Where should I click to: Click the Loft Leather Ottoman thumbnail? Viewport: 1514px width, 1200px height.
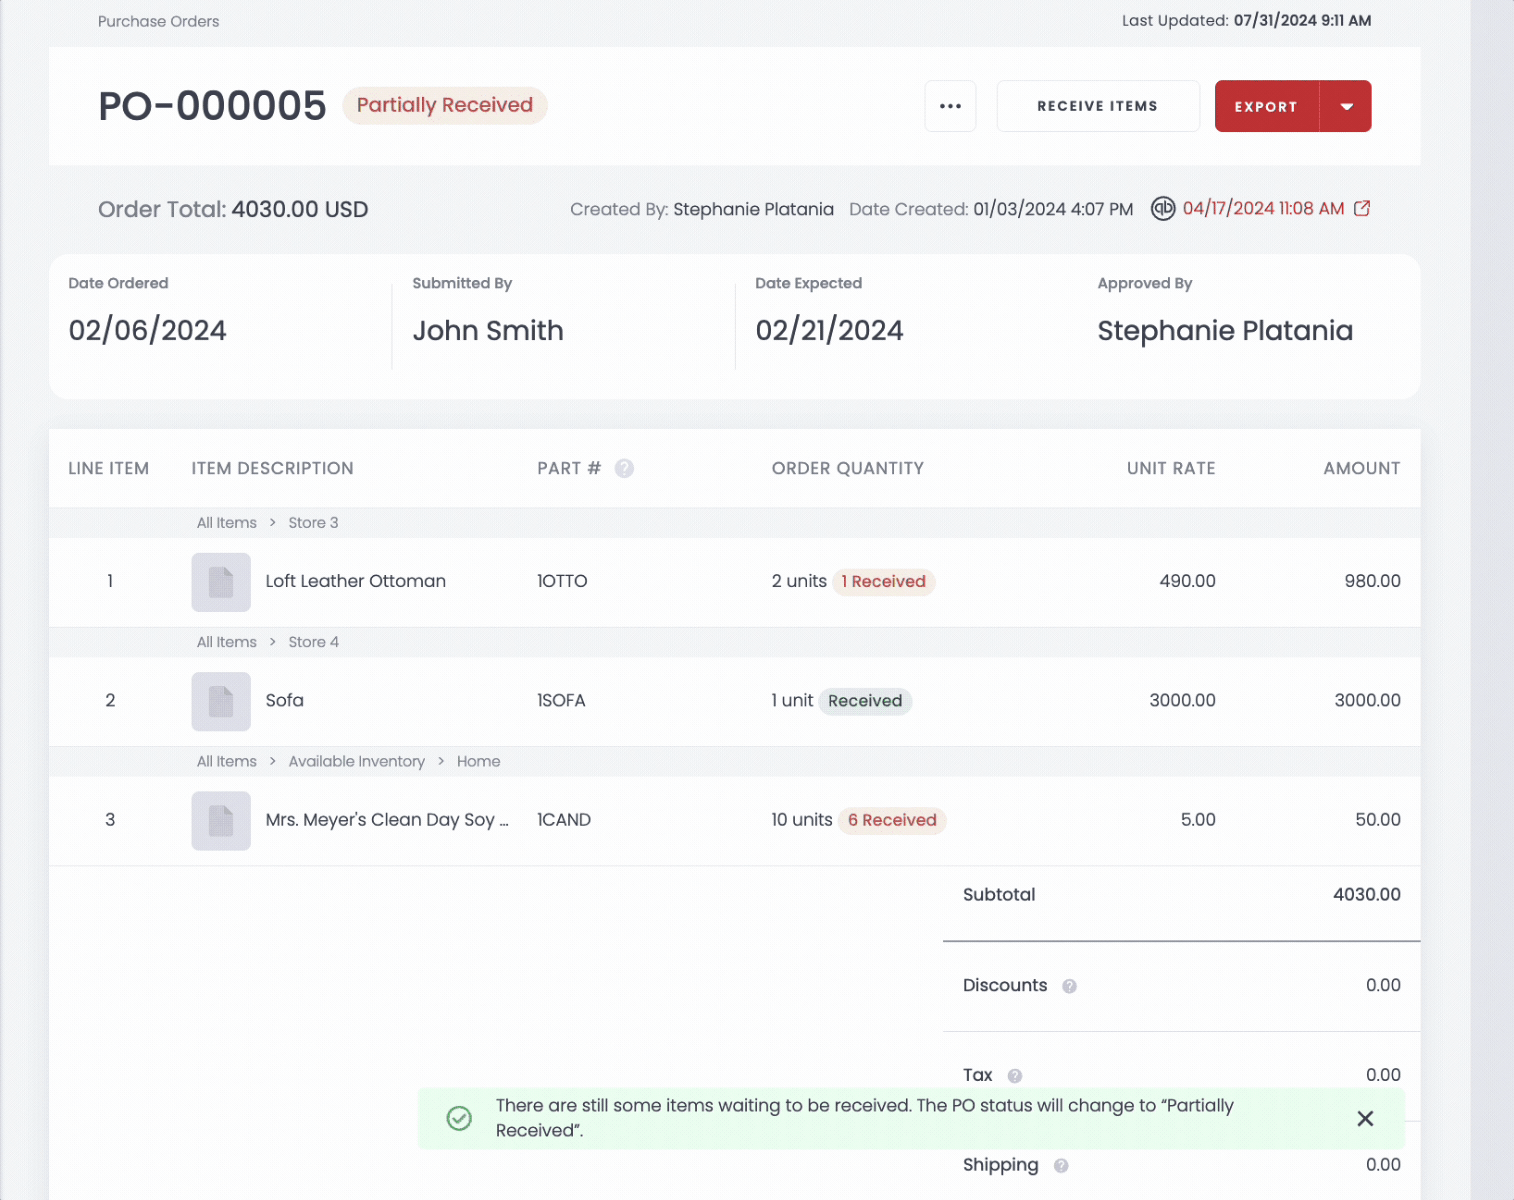(x=221, y=581)
